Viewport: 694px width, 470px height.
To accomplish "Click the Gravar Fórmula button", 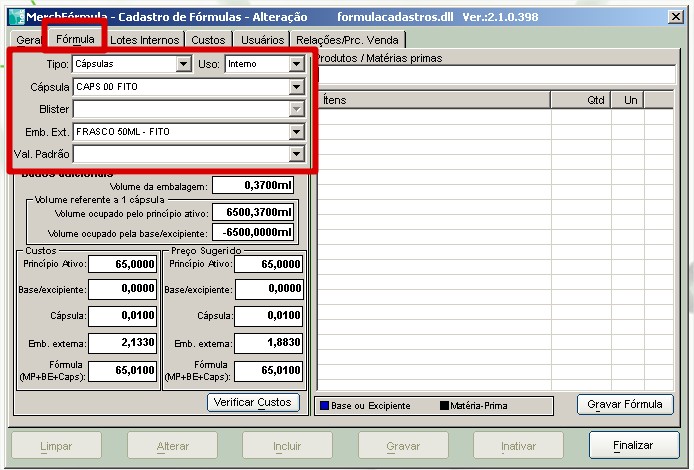I will pos(625,404).
